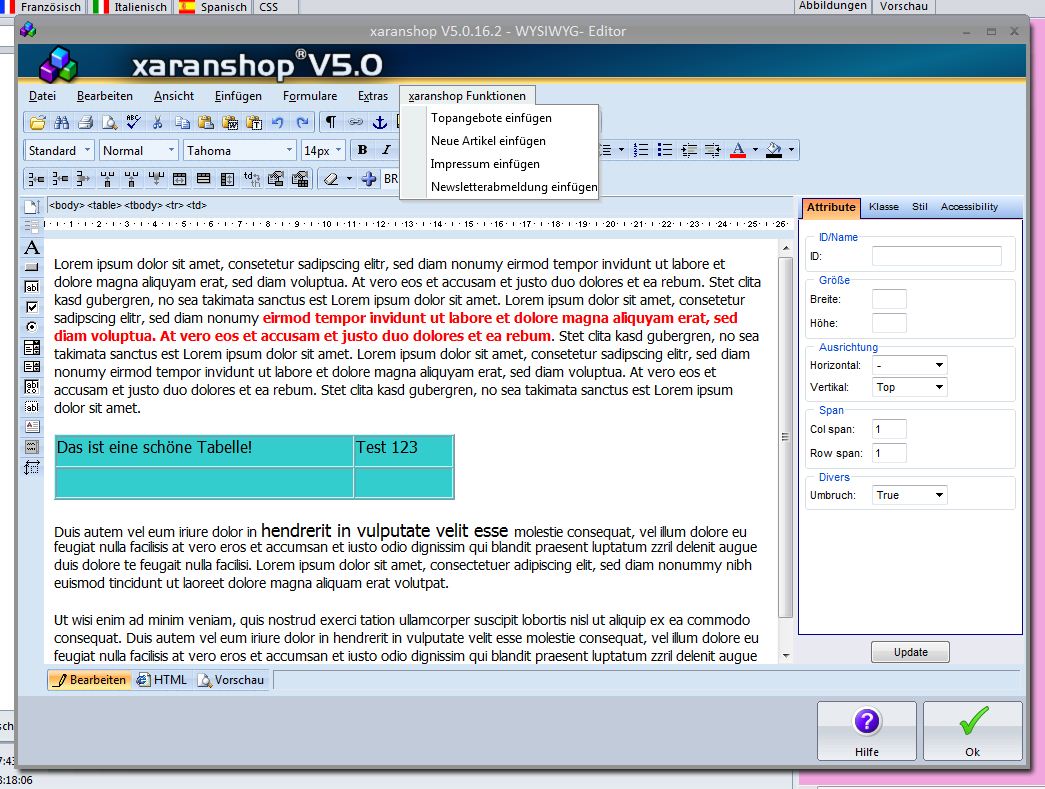Click the Insert hyperlink chain icon
1045x789 pixels.
coord(355,123)
